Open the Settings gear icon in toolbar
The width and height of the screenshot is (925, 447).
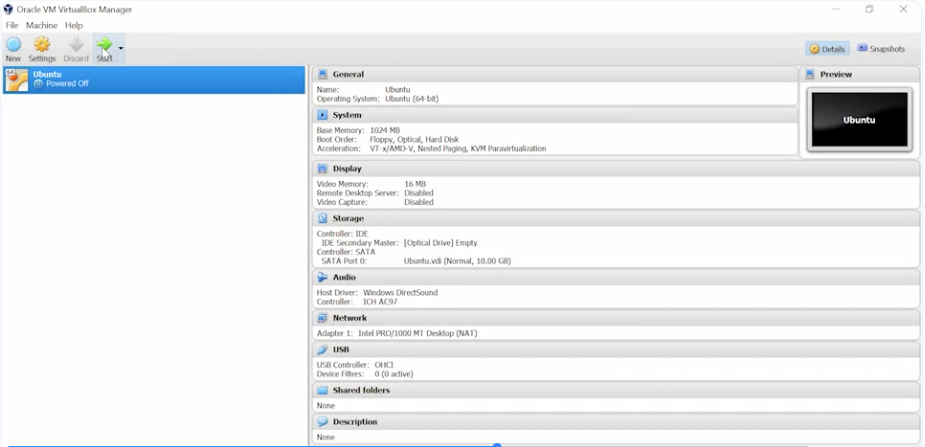(42, 44)
